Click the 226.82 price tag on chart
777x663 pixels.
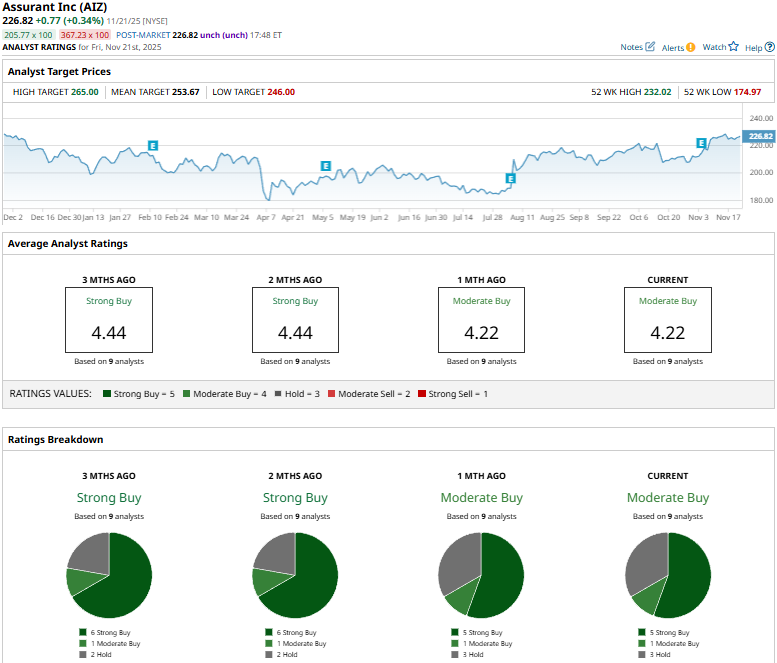761,136
